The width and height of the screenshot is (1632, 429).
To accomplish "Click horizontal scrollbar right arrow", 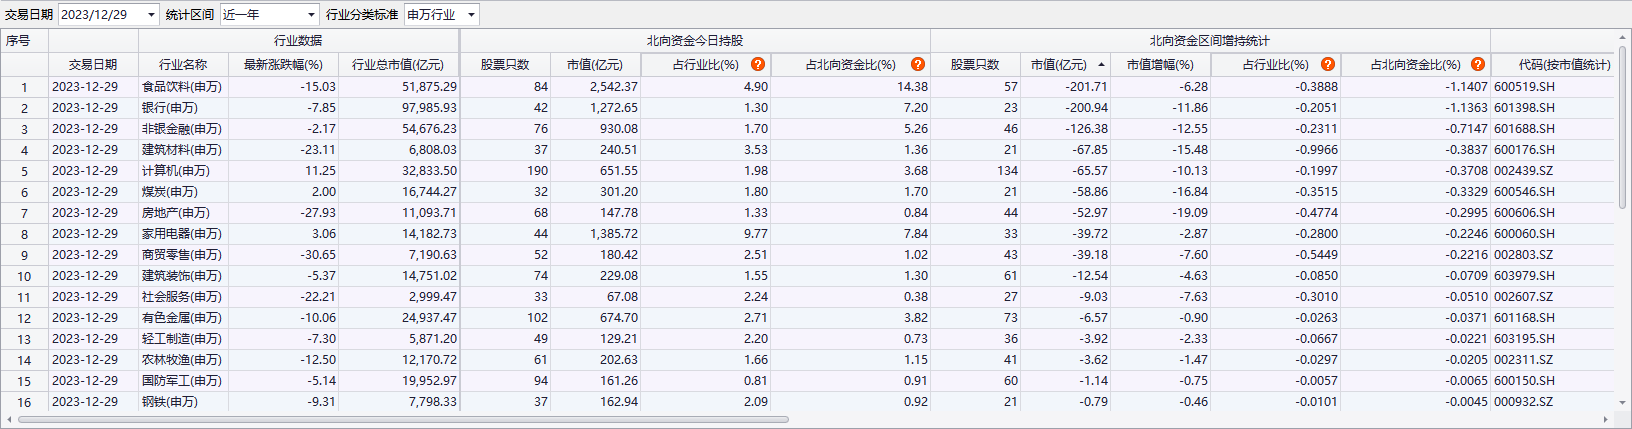I will (x=1606, y=420).
